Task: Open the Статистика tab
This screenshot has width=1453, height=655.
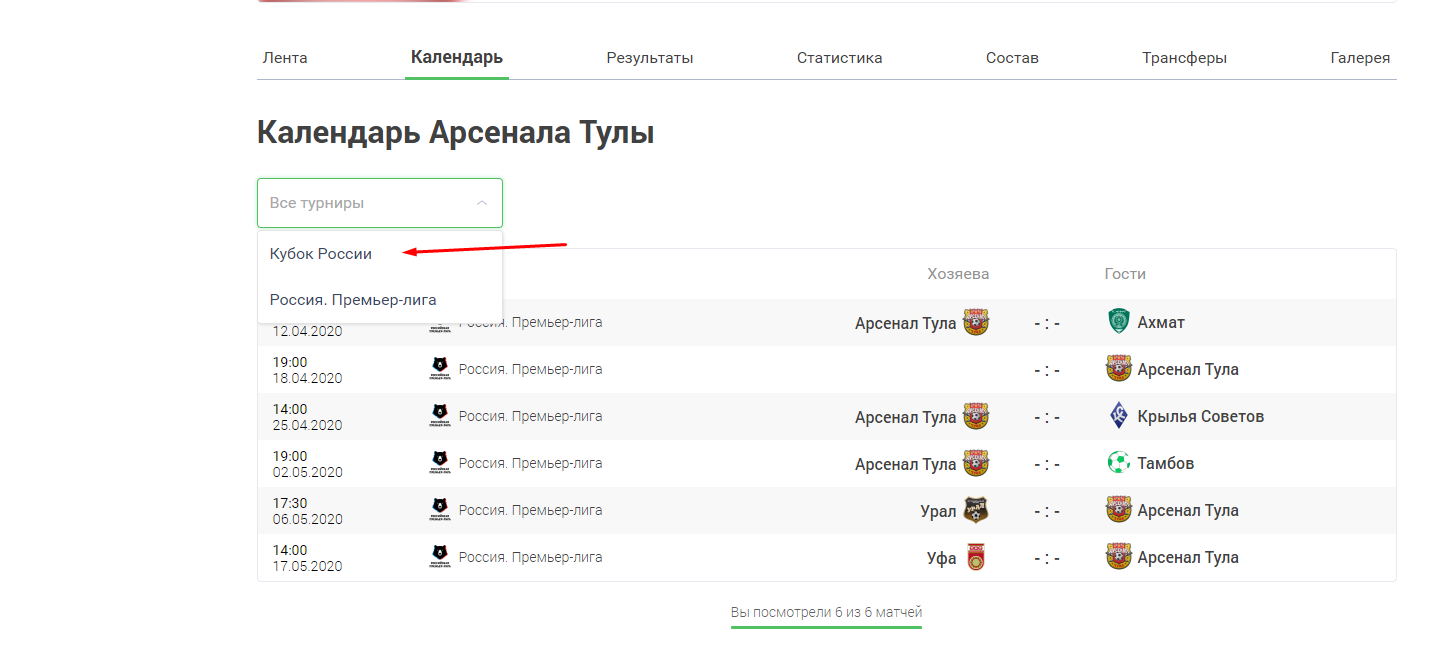Action: [839, 58]
